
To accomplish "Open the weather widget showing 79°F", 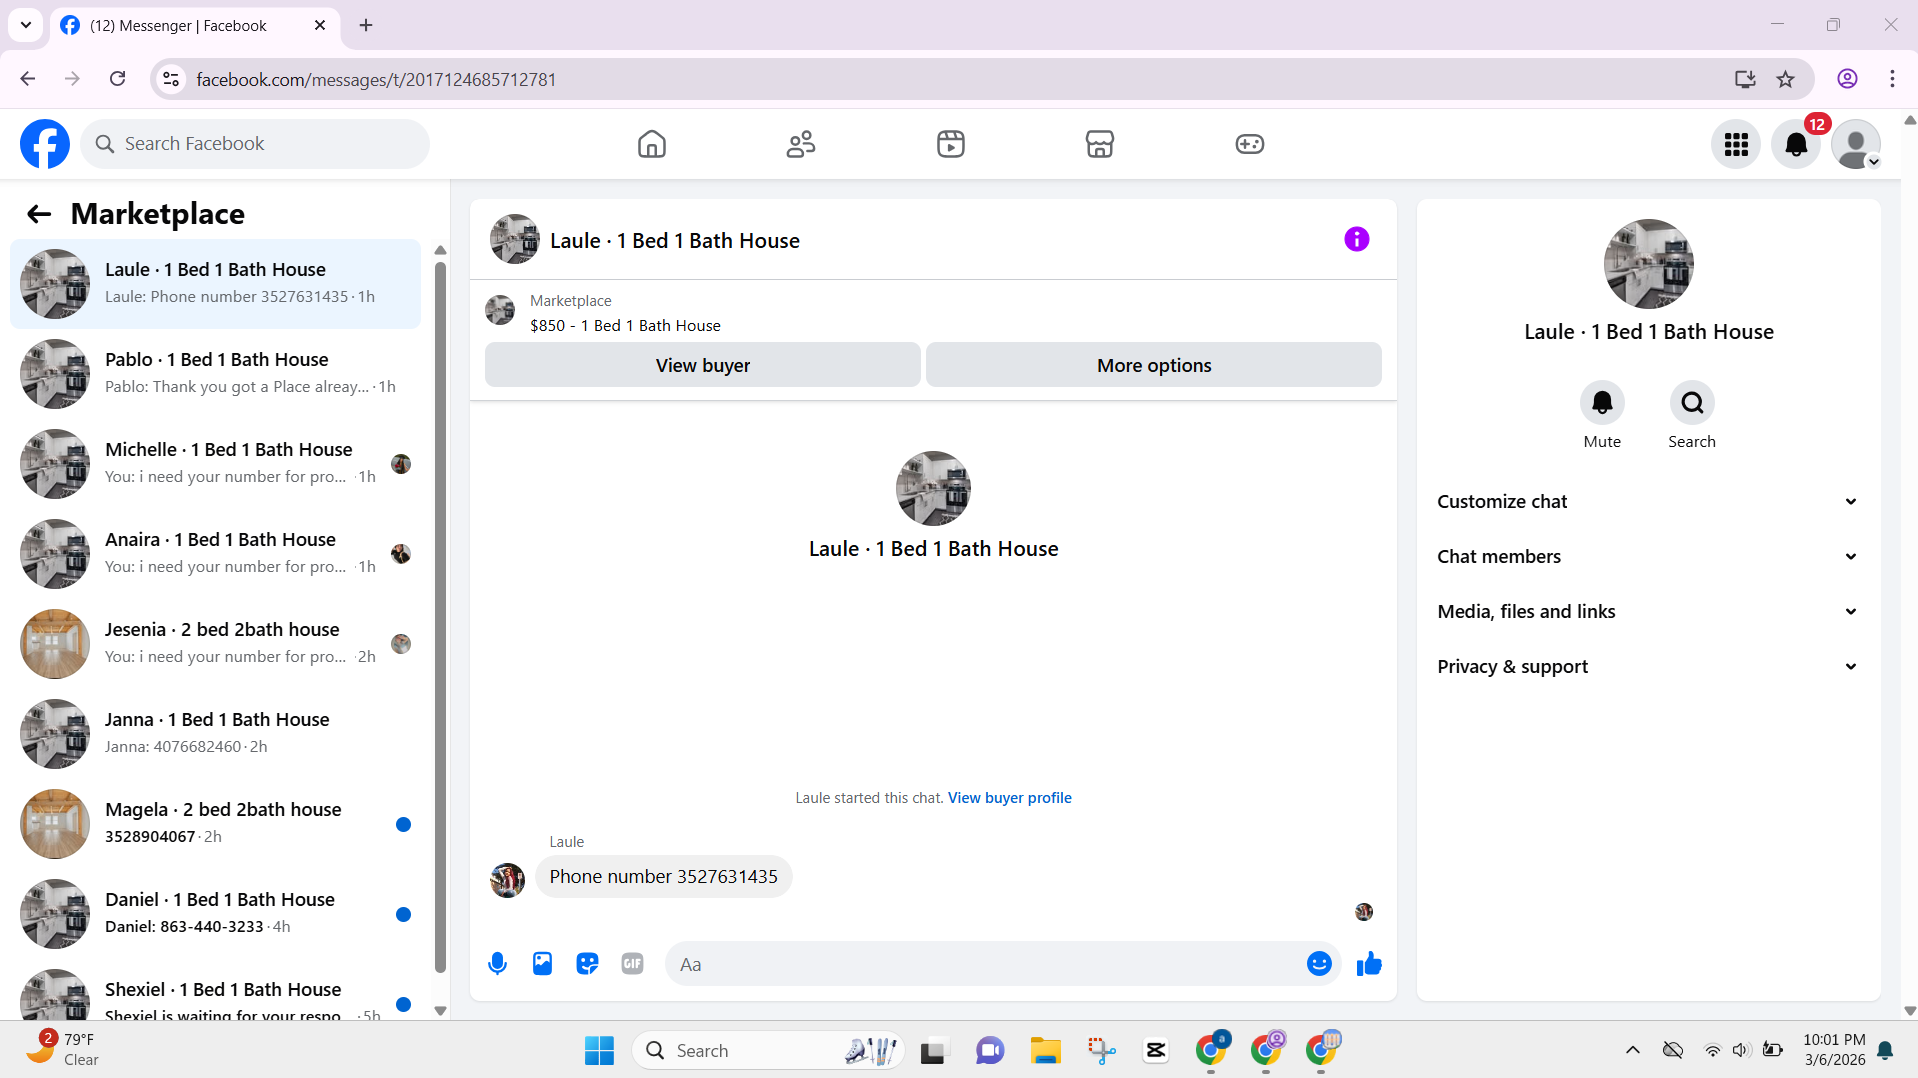I will tap(62, 1050).
